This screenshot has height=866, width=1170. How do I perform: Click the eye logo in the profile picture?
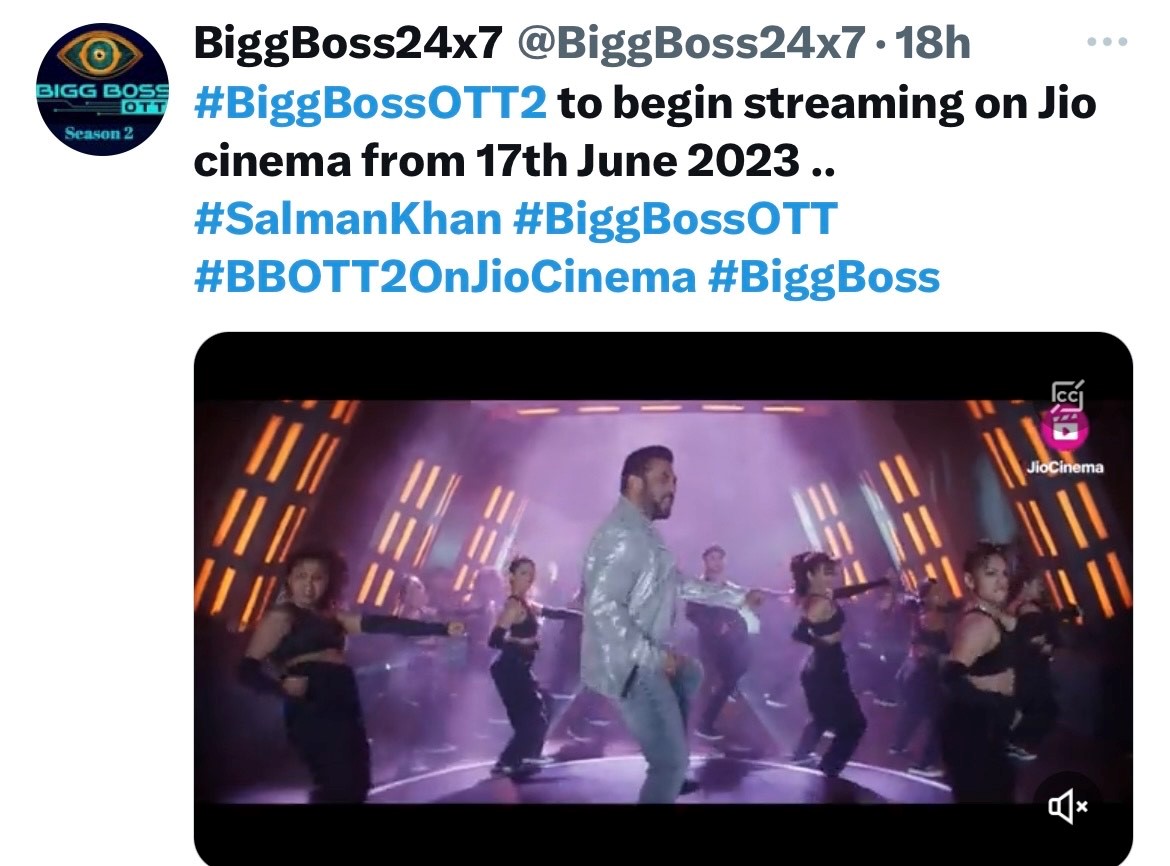(100, 57)
